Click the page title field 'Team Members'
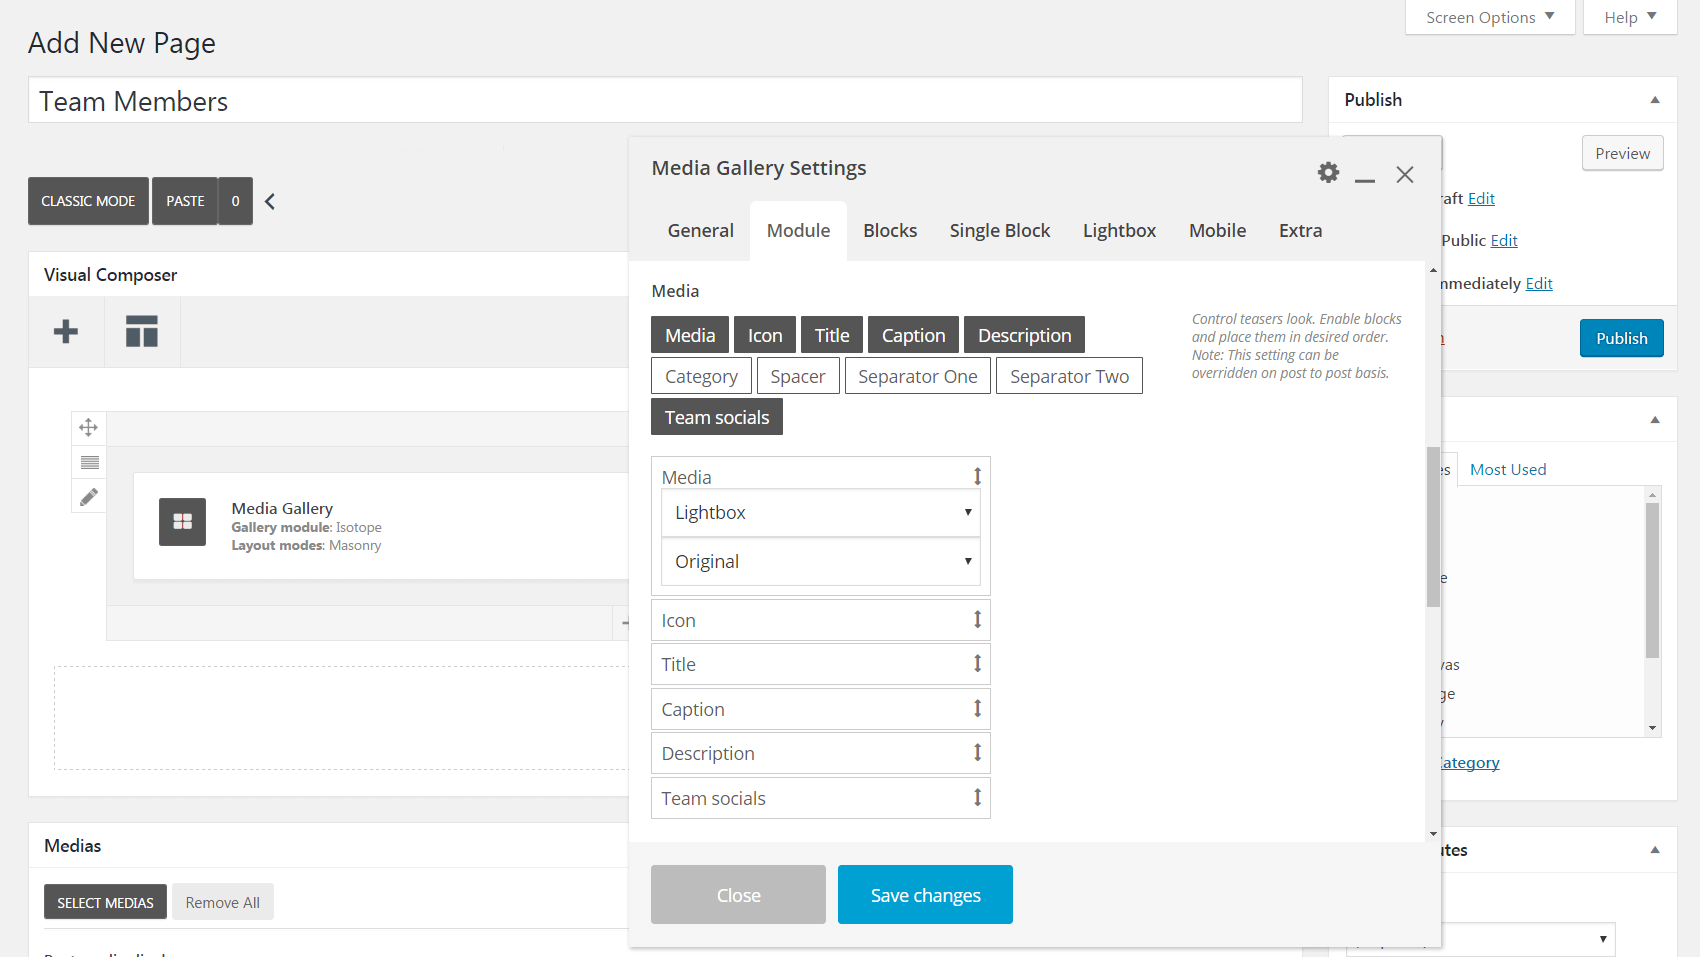The width and height of the screenshot is (1700, 957). coord(665,100)
